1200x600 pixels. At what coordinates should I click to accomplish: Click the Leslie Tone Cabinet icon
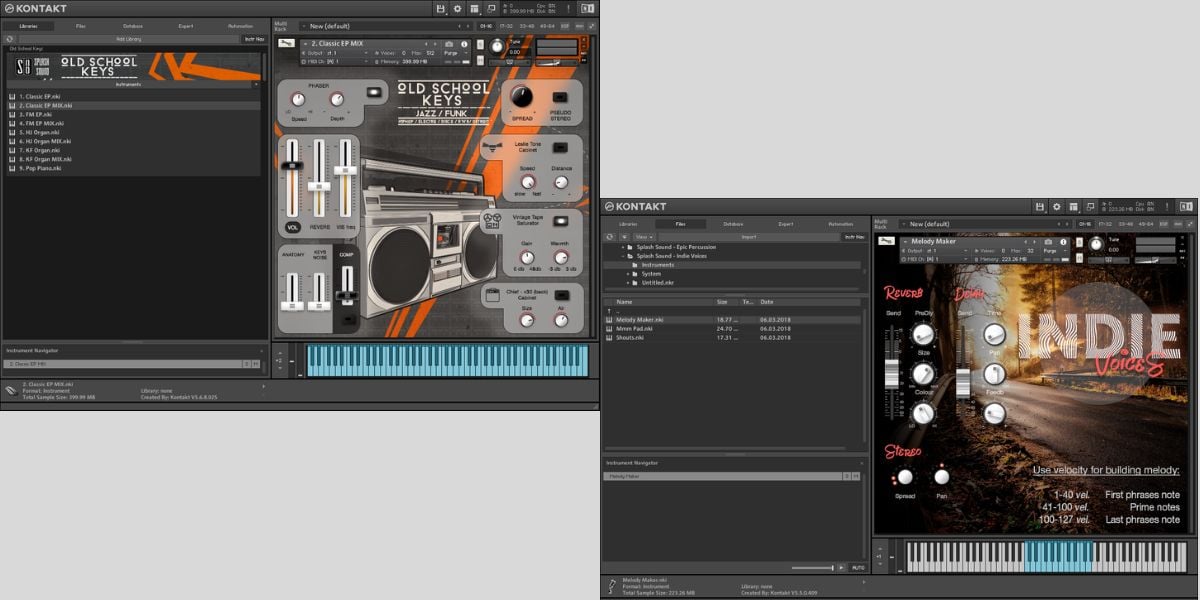click(491, 147)
